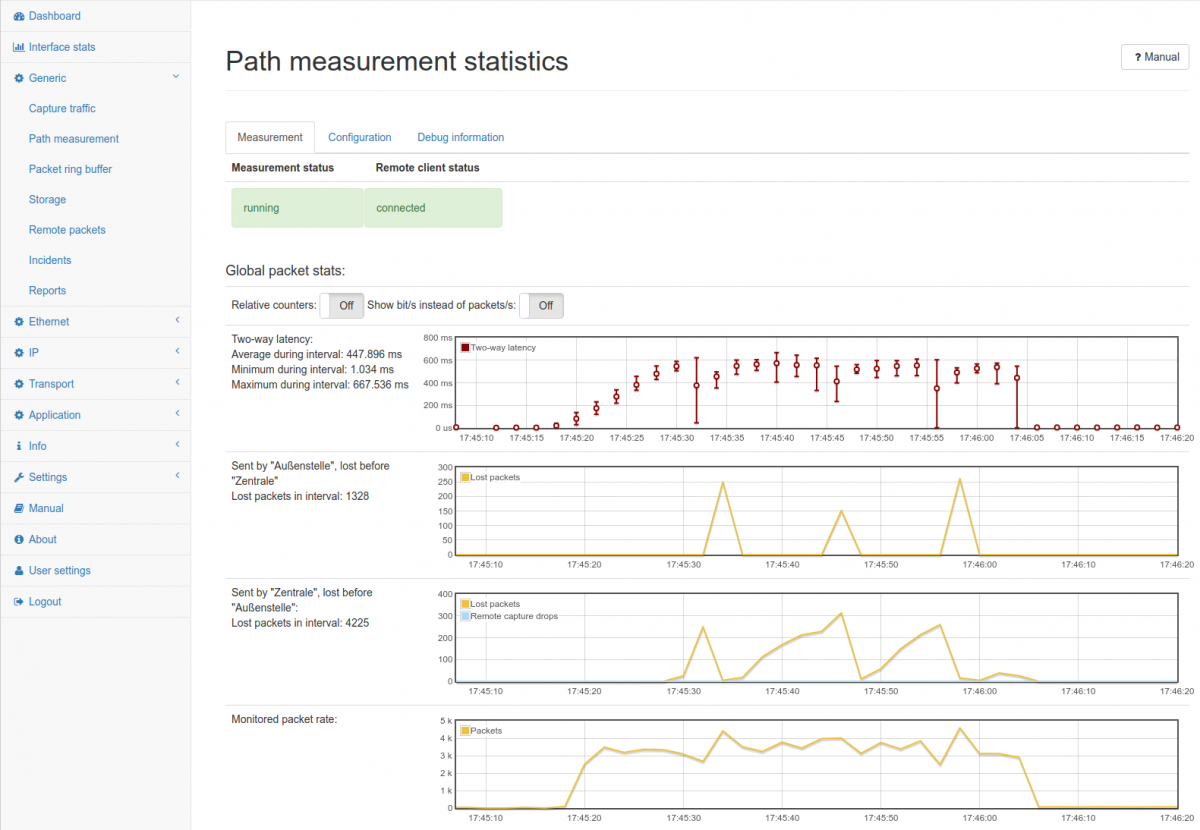The height and width of the screenshot is (830, 1200).
Task: Select the Ethernet gear icon
Action: click(x=18, y=321)
